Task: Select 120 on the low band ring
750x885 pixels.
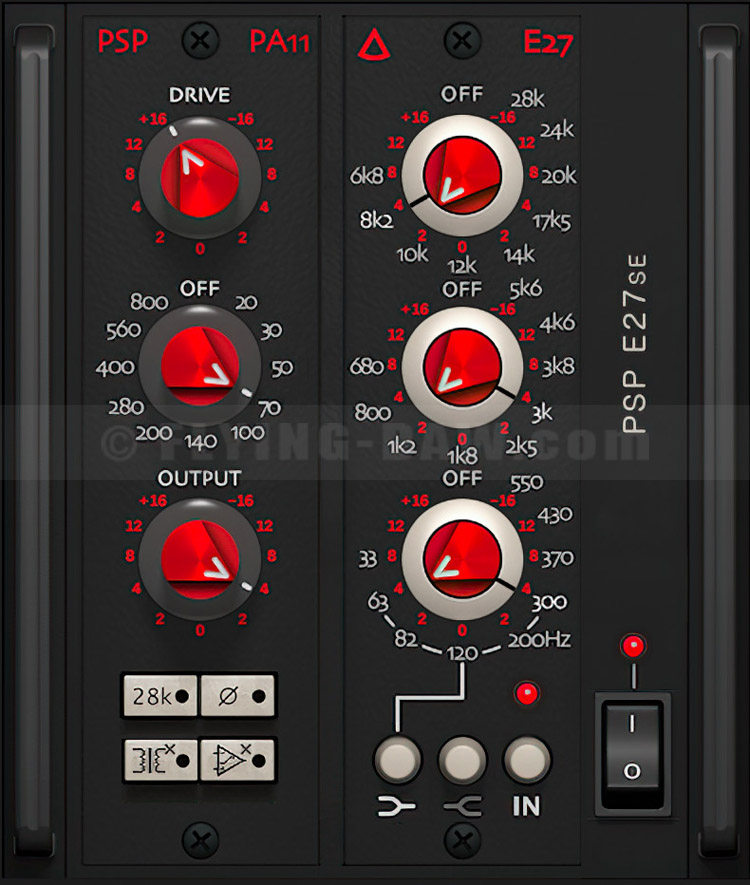Action: pos(462,653)
